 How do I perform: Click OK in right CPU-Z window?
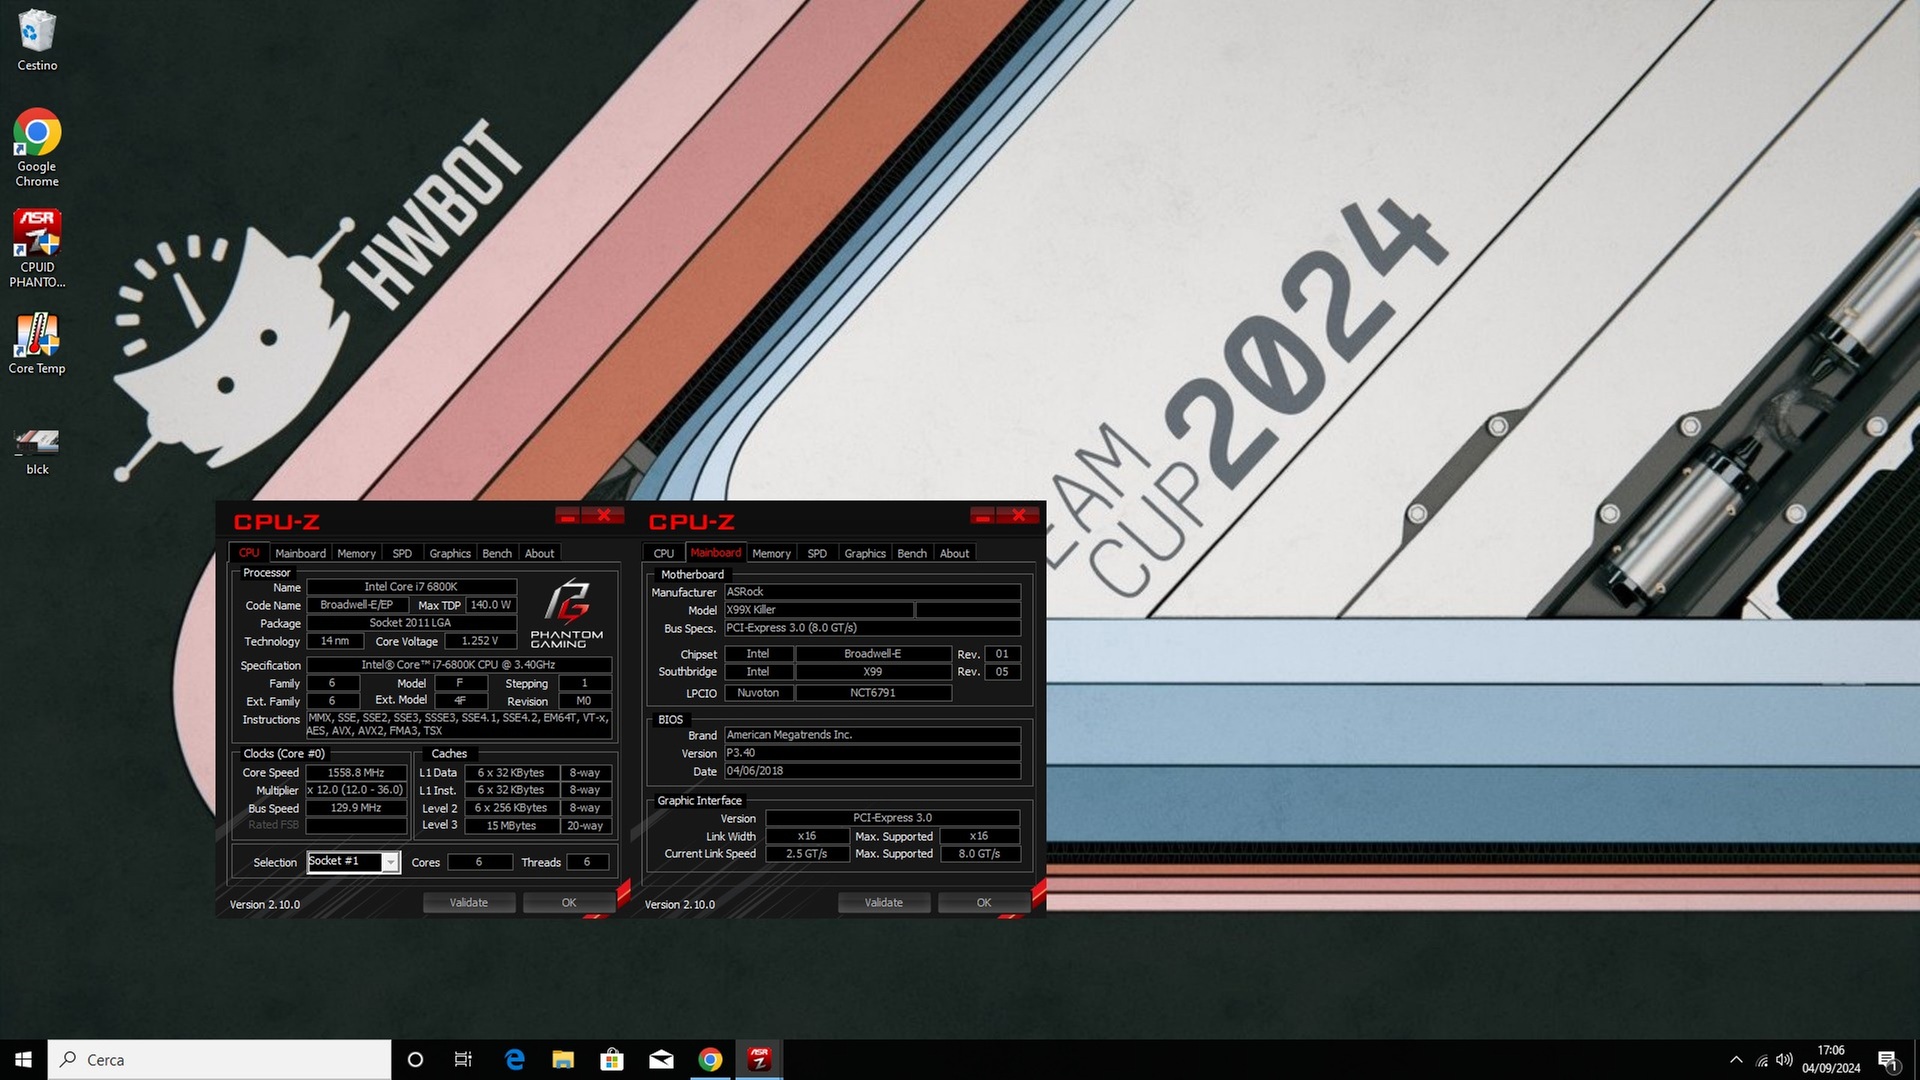point(984,903)
